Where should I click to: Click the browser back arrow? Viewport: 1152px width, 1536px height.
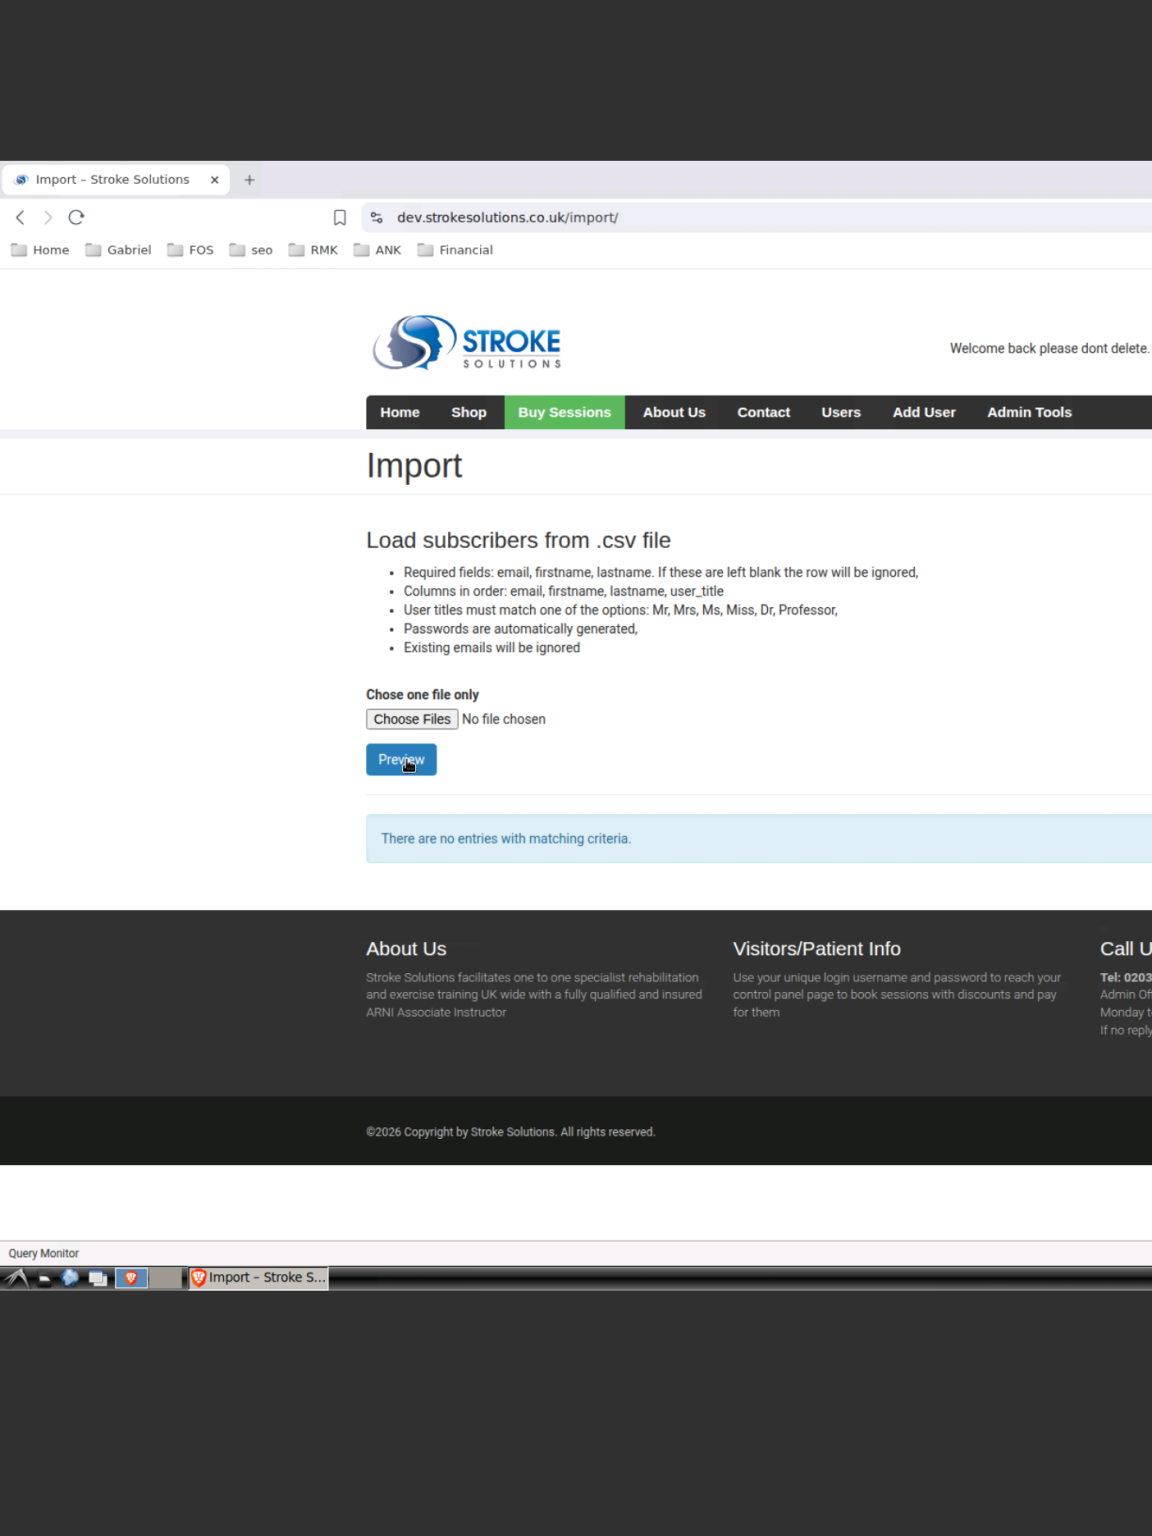(x=20, y=217)
